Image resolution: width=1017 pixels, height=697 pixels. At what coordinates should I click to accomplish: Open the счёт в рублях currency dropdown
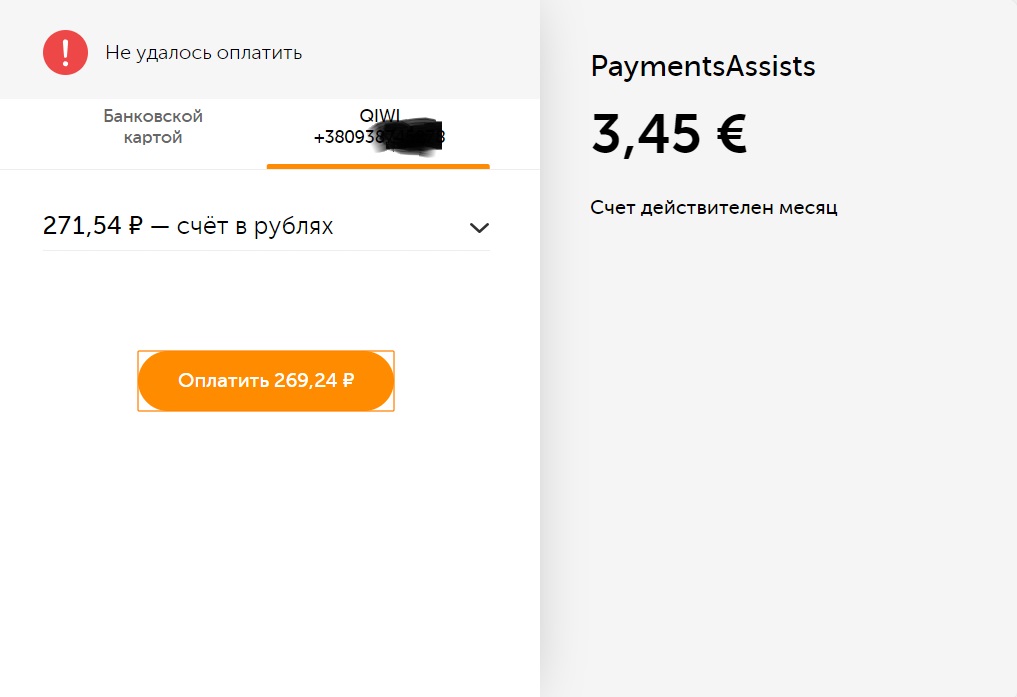click(x=266, y=226)
